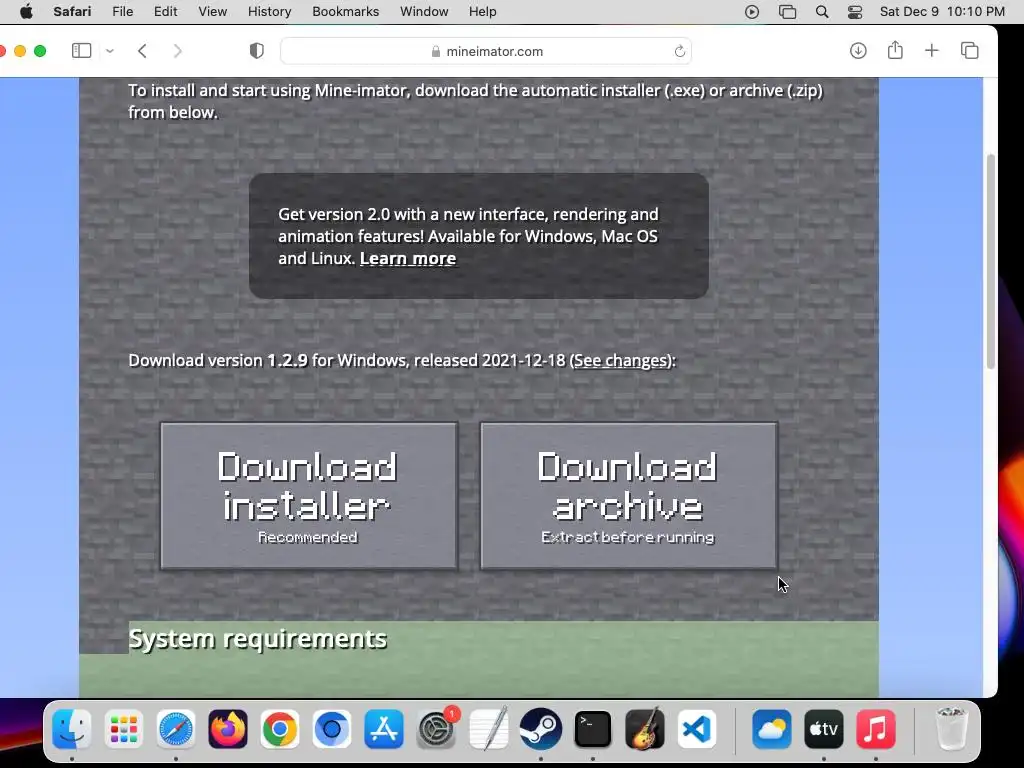Screen dimensions: 1024x768
Task: Go forward to next page
Action: (178, 51)
